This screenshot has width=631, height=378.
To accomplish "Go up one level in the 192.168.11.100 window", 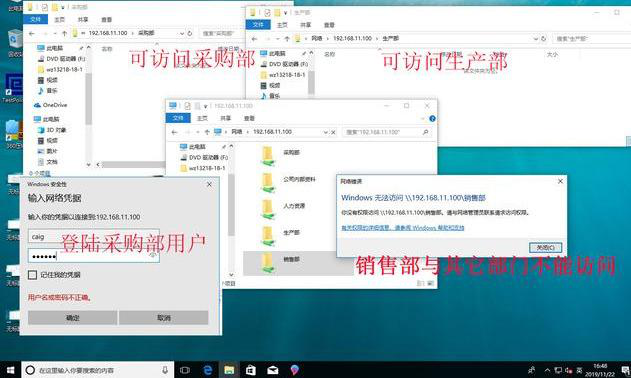I will pyautogui.click(x=207, y=132).
